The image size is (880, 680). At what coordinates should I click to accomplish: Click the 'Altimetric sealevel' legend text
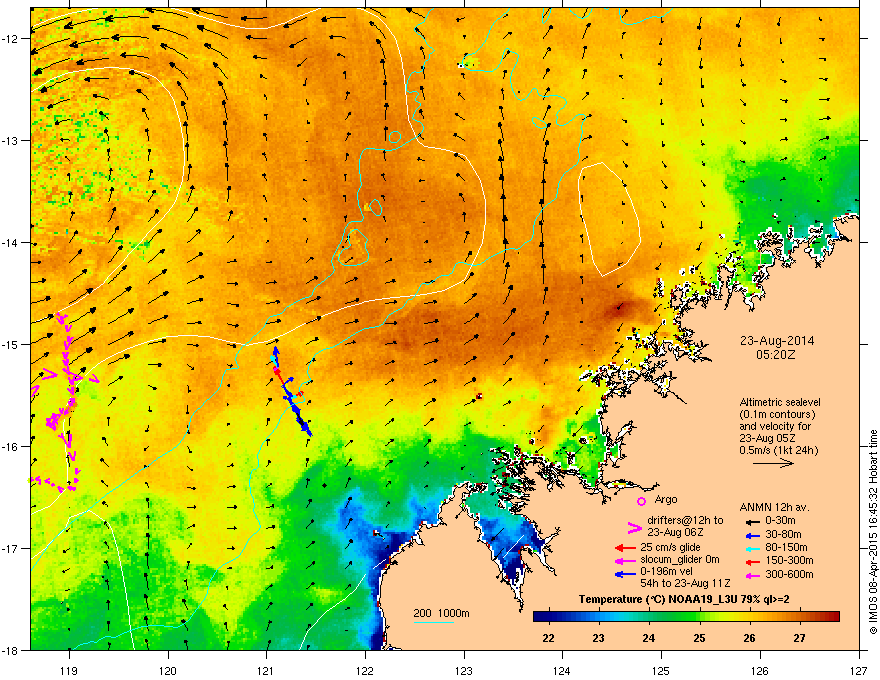click(x=780, y=402)
